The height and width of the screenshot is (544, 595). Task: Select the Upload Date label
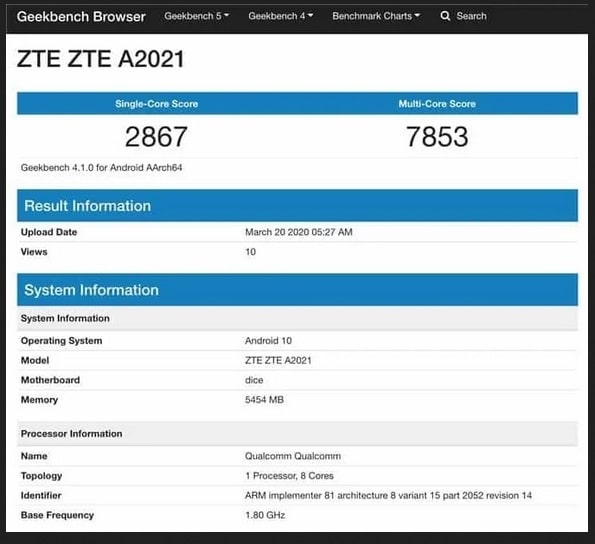pyautogui.click(x=49, y=232)
